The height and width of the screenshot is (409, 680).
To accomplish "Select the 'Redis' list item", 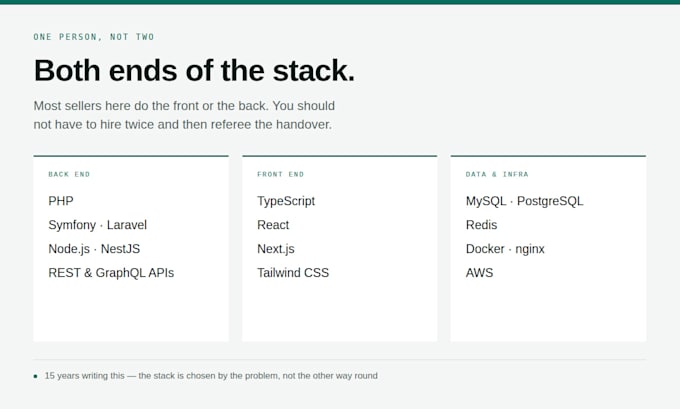I will pyautogui.click(x=481, y=225).
